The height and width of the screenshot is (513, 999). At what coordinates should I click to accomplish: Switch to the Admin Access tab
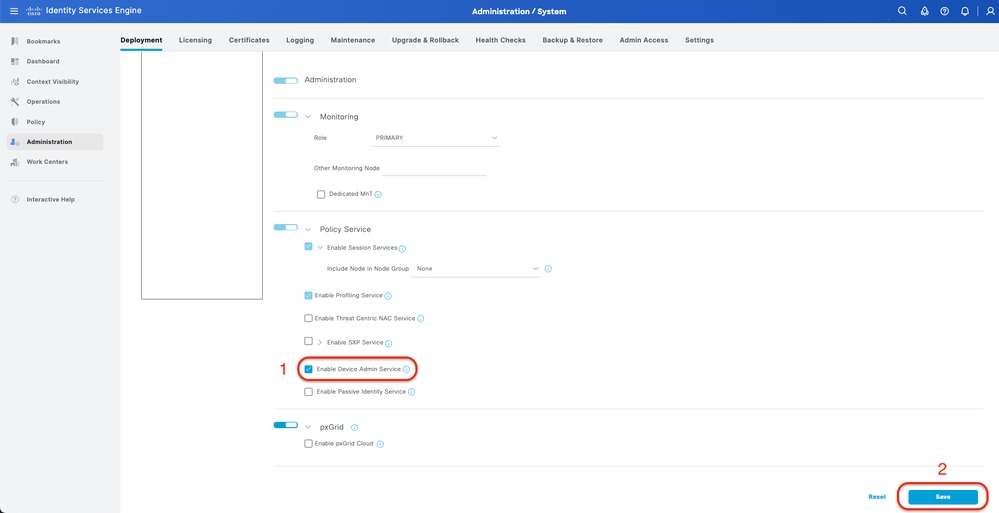tap(643, 40)
